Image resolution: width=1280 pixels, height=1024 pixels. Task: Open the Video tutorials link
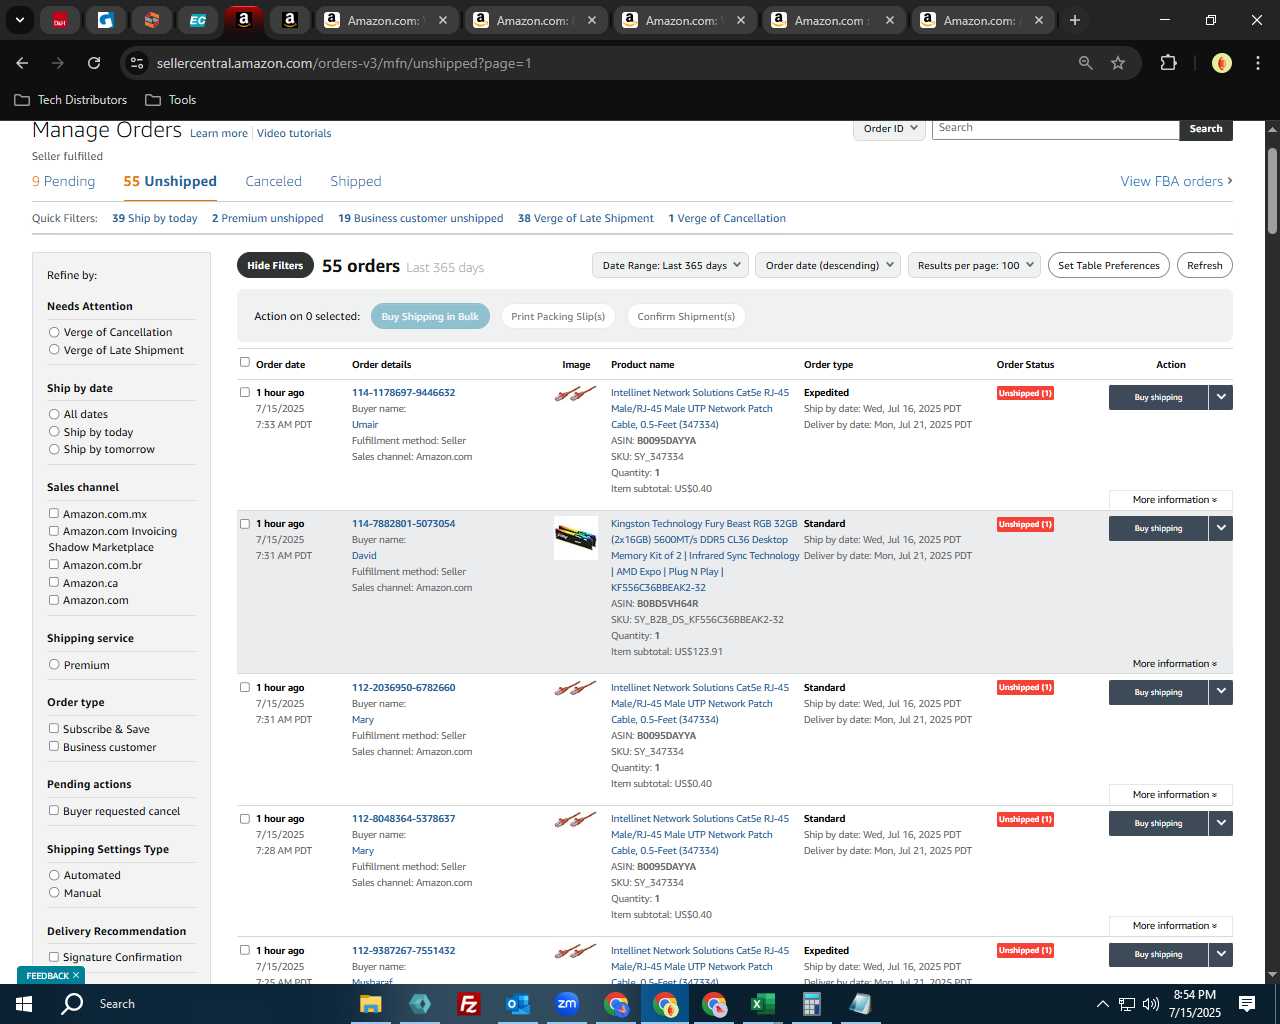[x=294, y=133]
